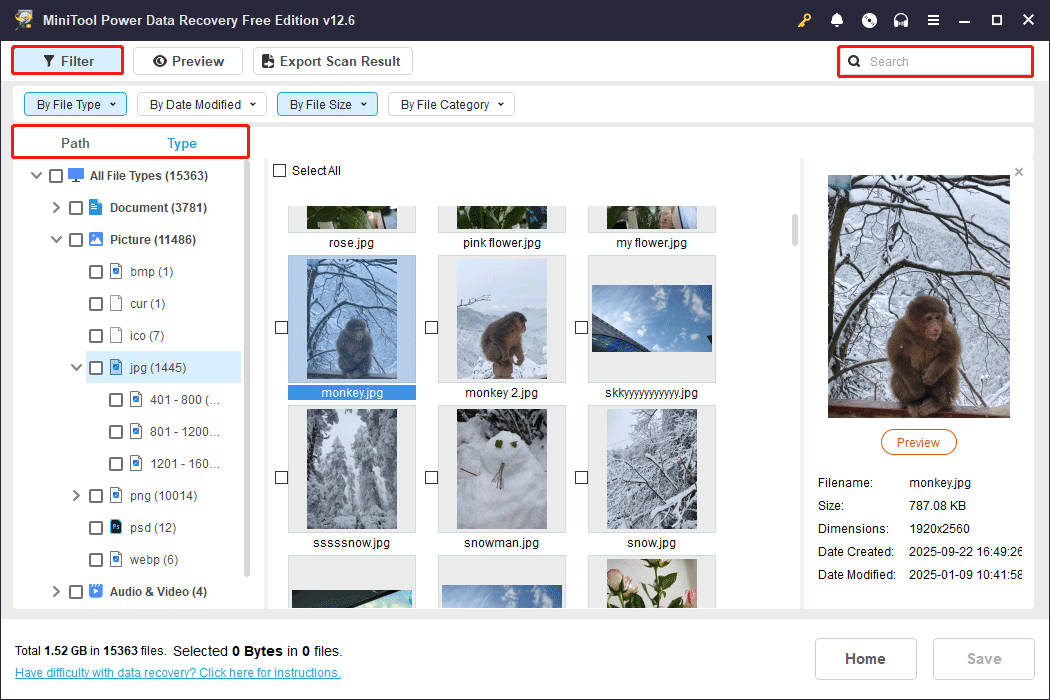Open support via the headphones icon

coord(901,20)
